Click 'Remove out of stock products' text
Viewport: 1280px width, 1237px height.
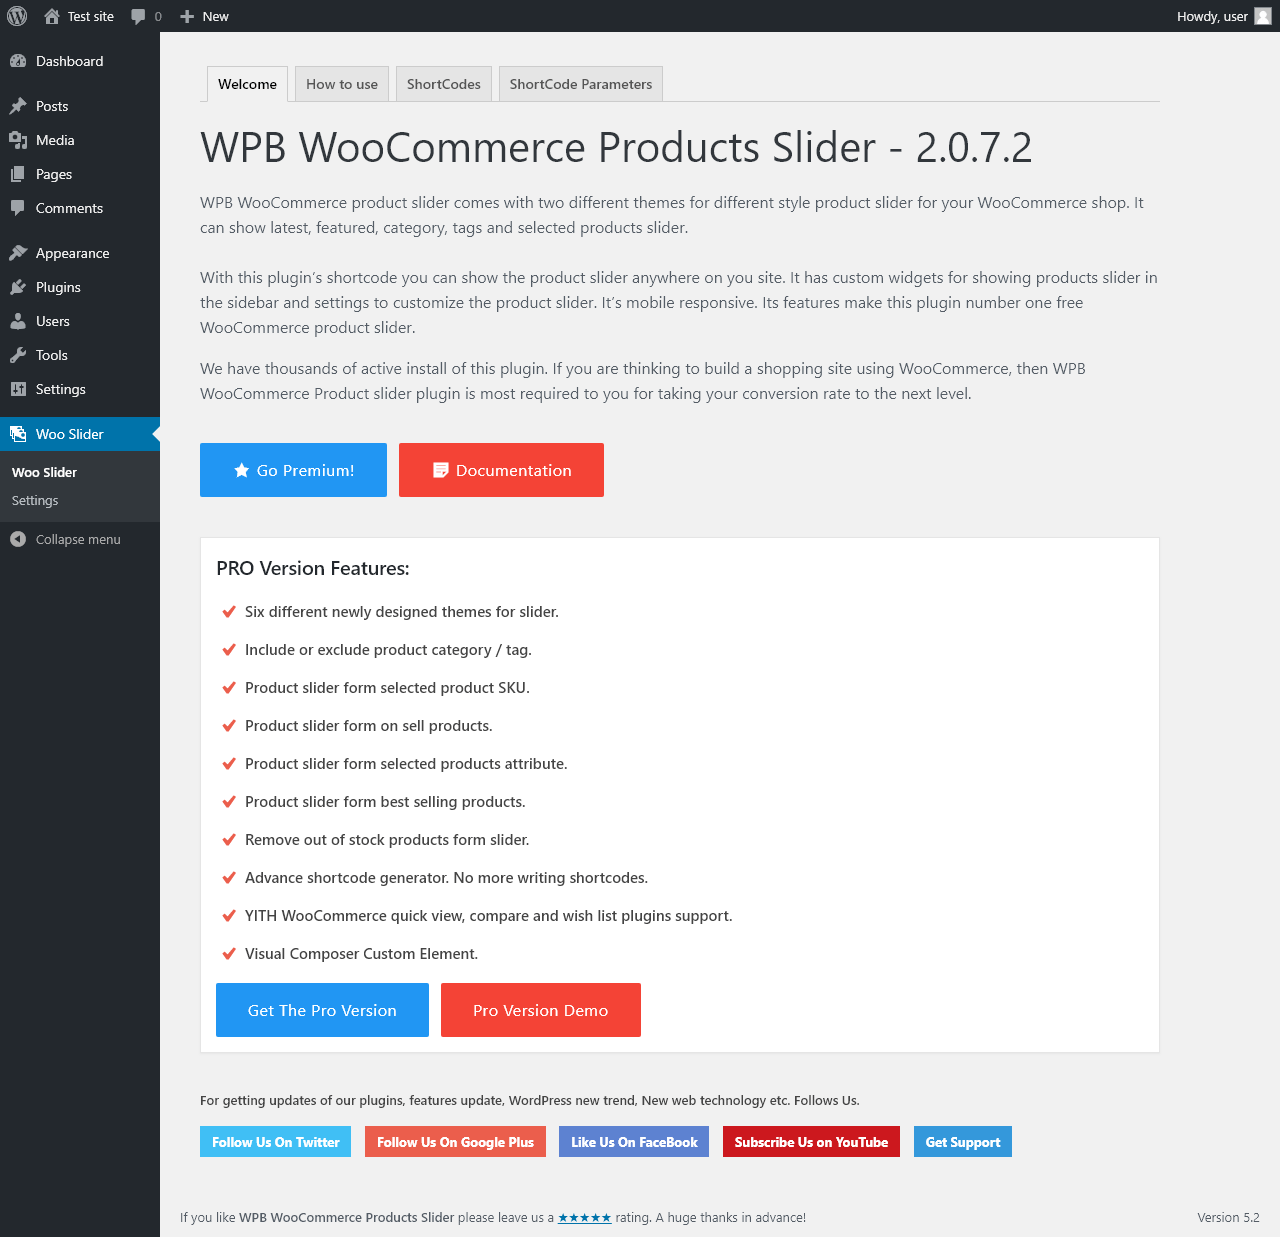(x=387, y=840)
